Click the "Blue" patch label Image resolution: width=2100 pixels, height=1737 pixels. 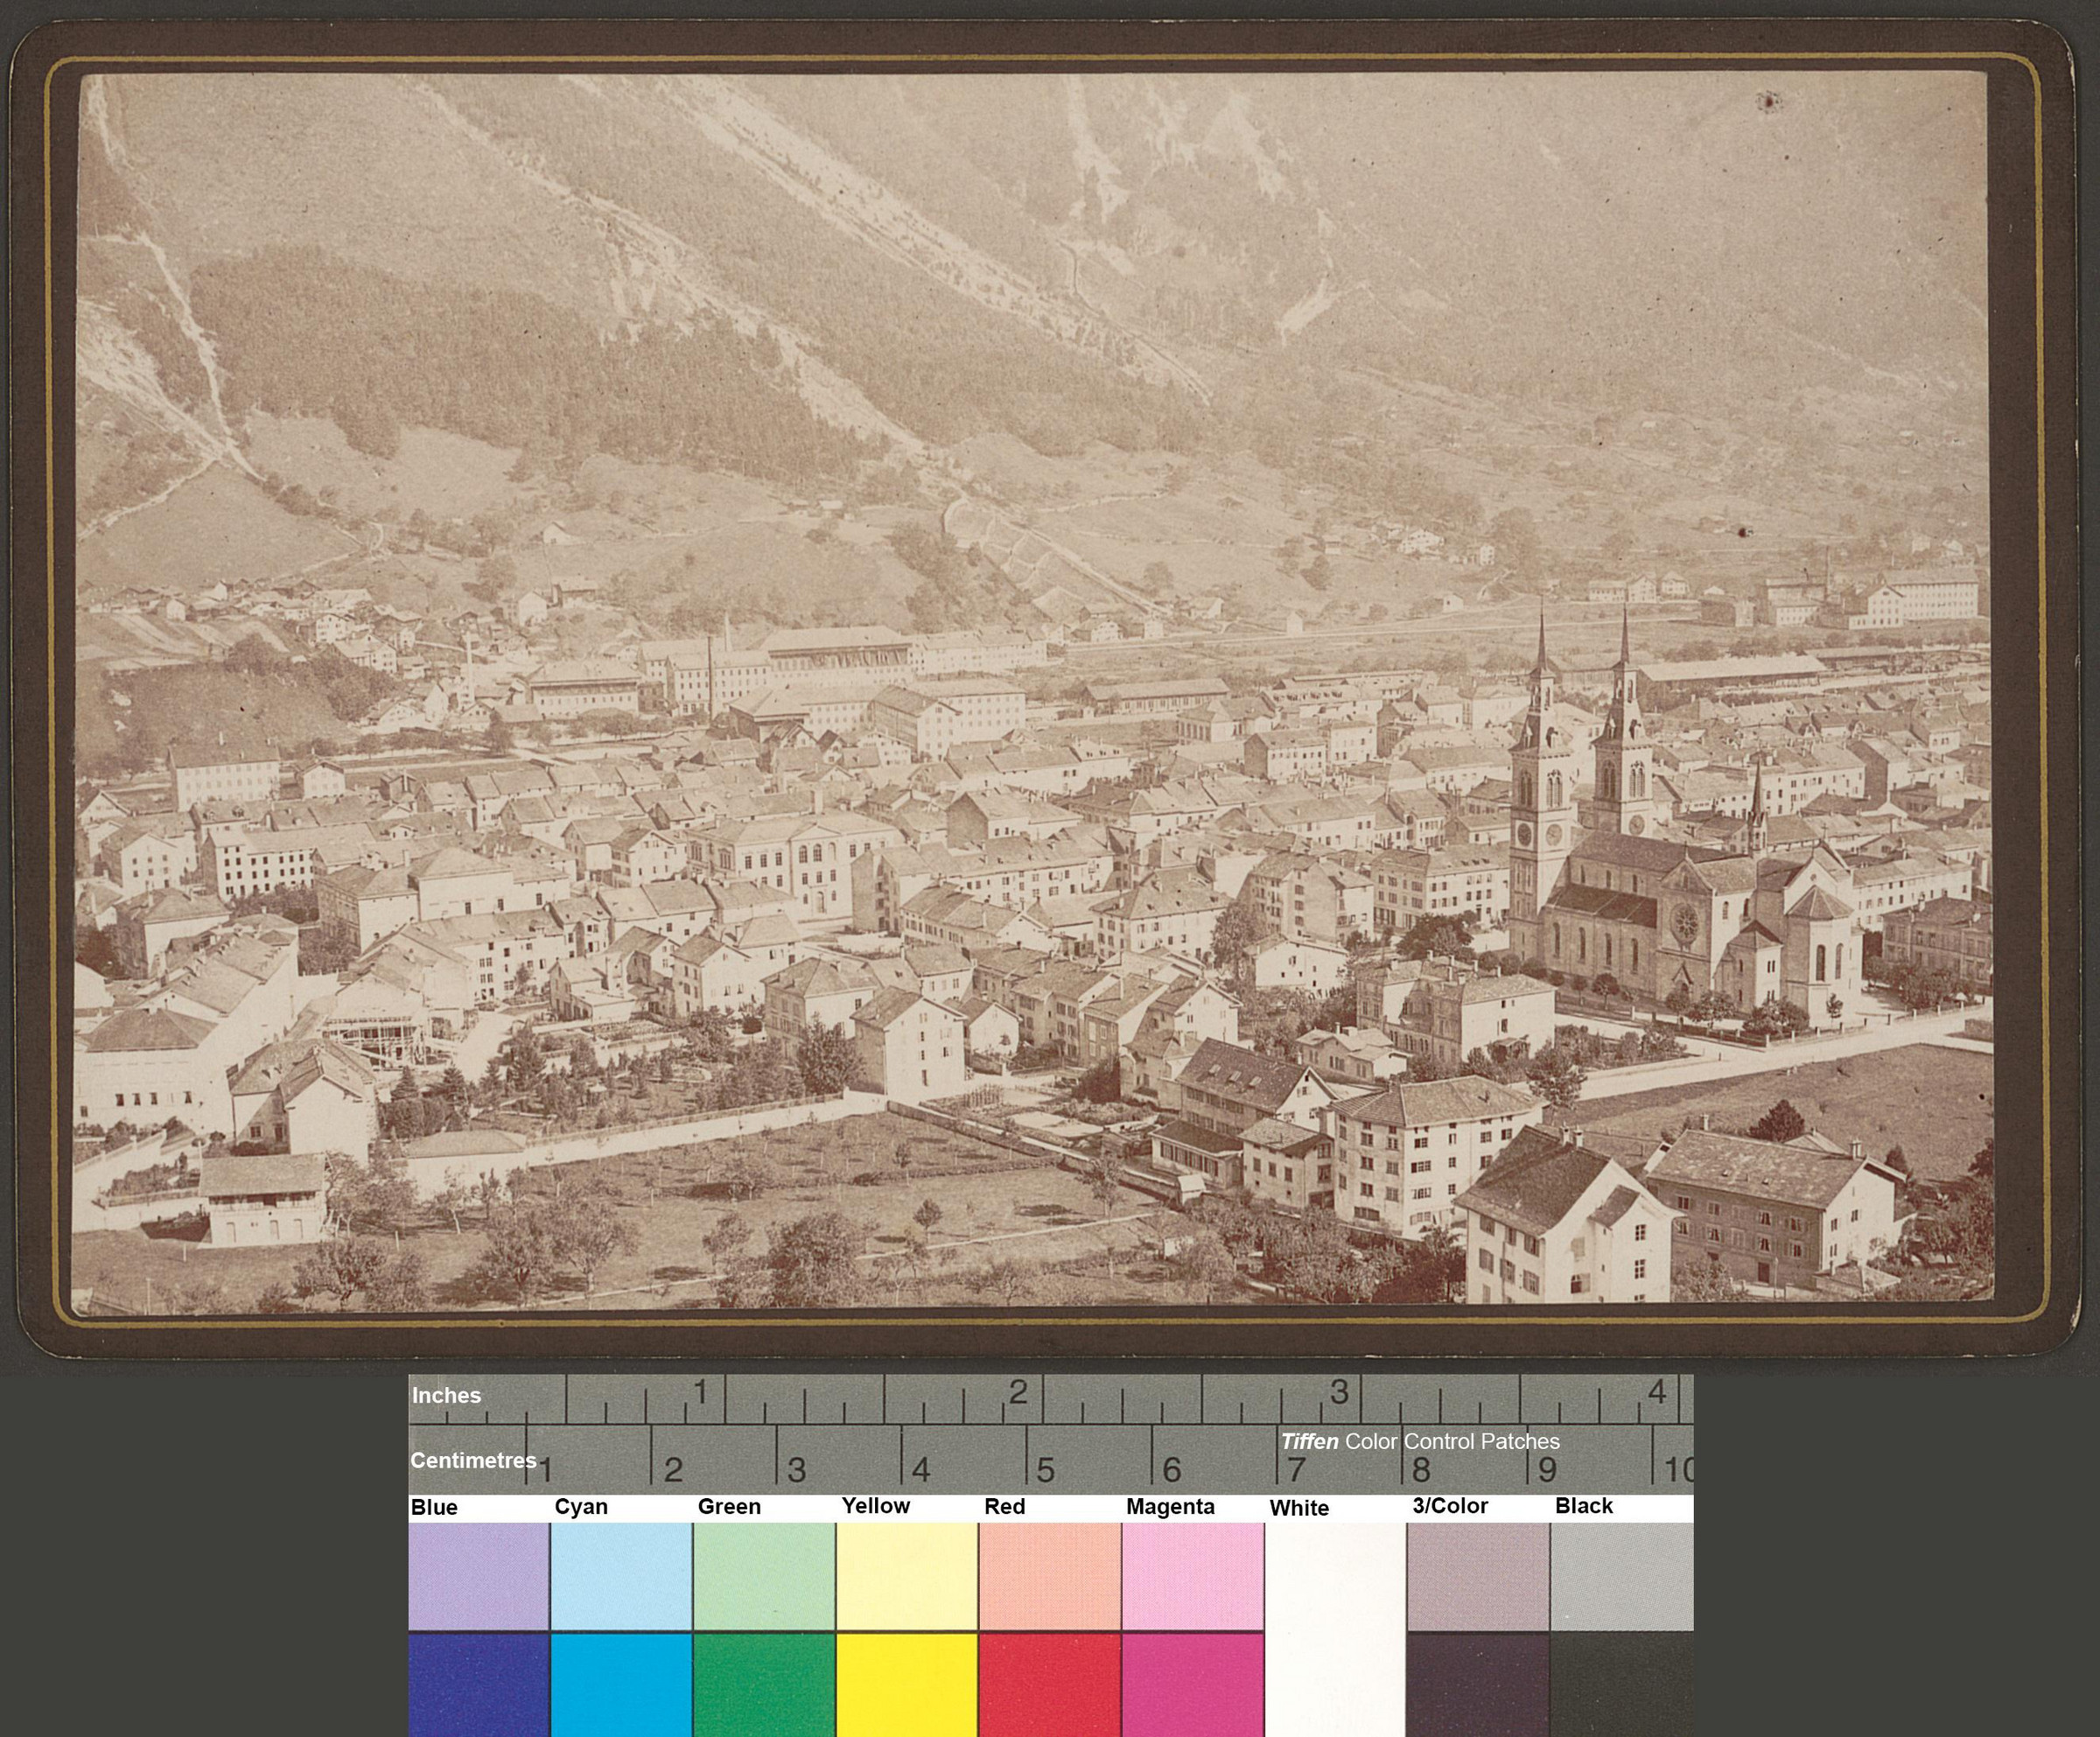[x=434, y=1507]
